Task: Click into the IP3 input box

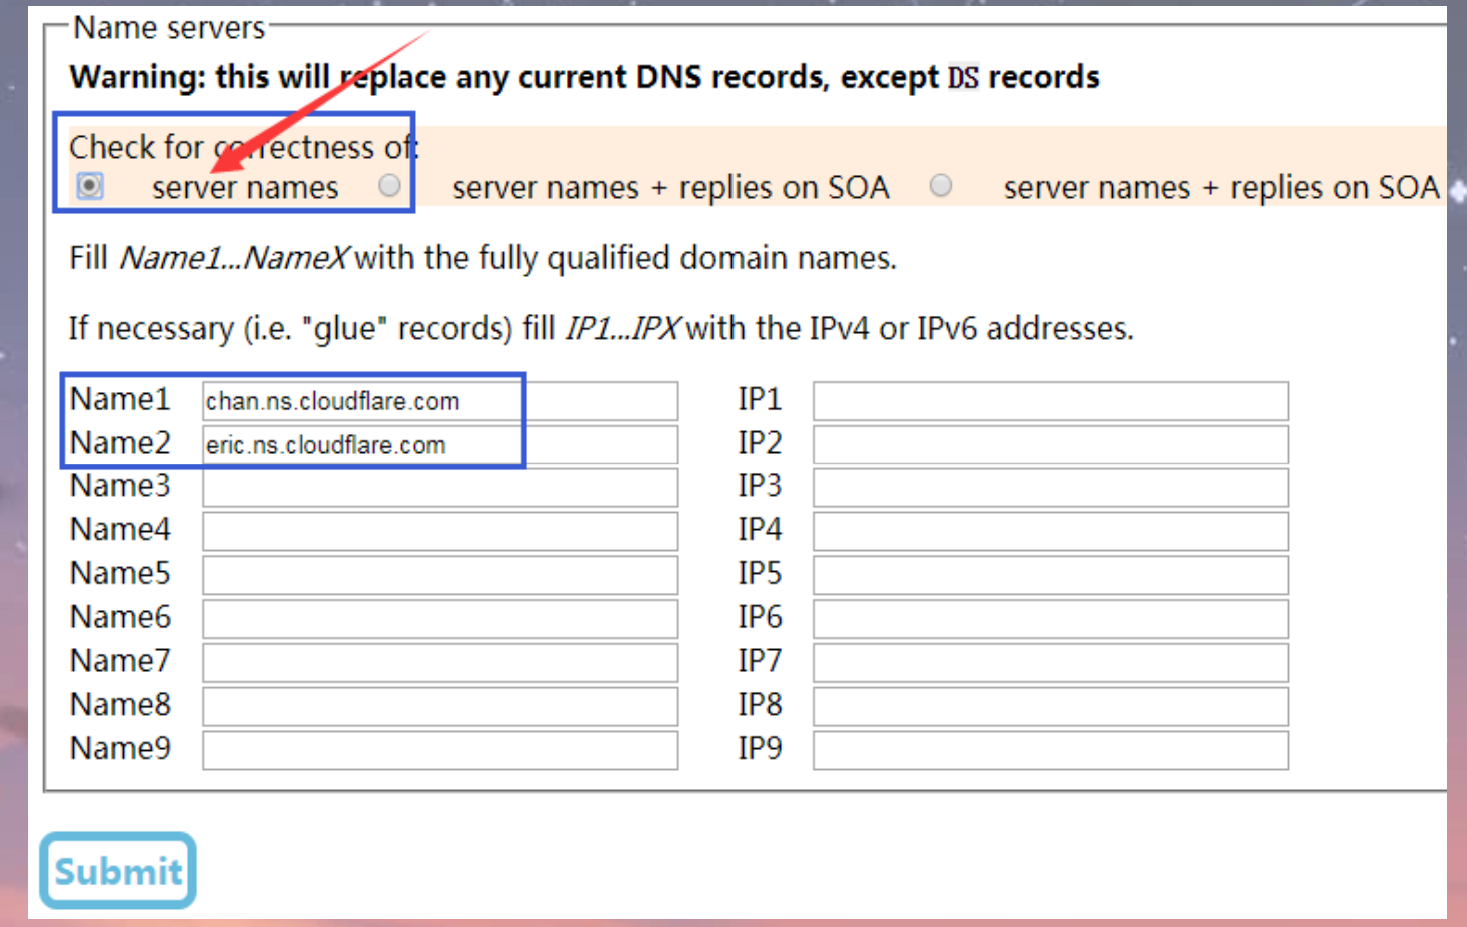Action: tap(1050, 488)
